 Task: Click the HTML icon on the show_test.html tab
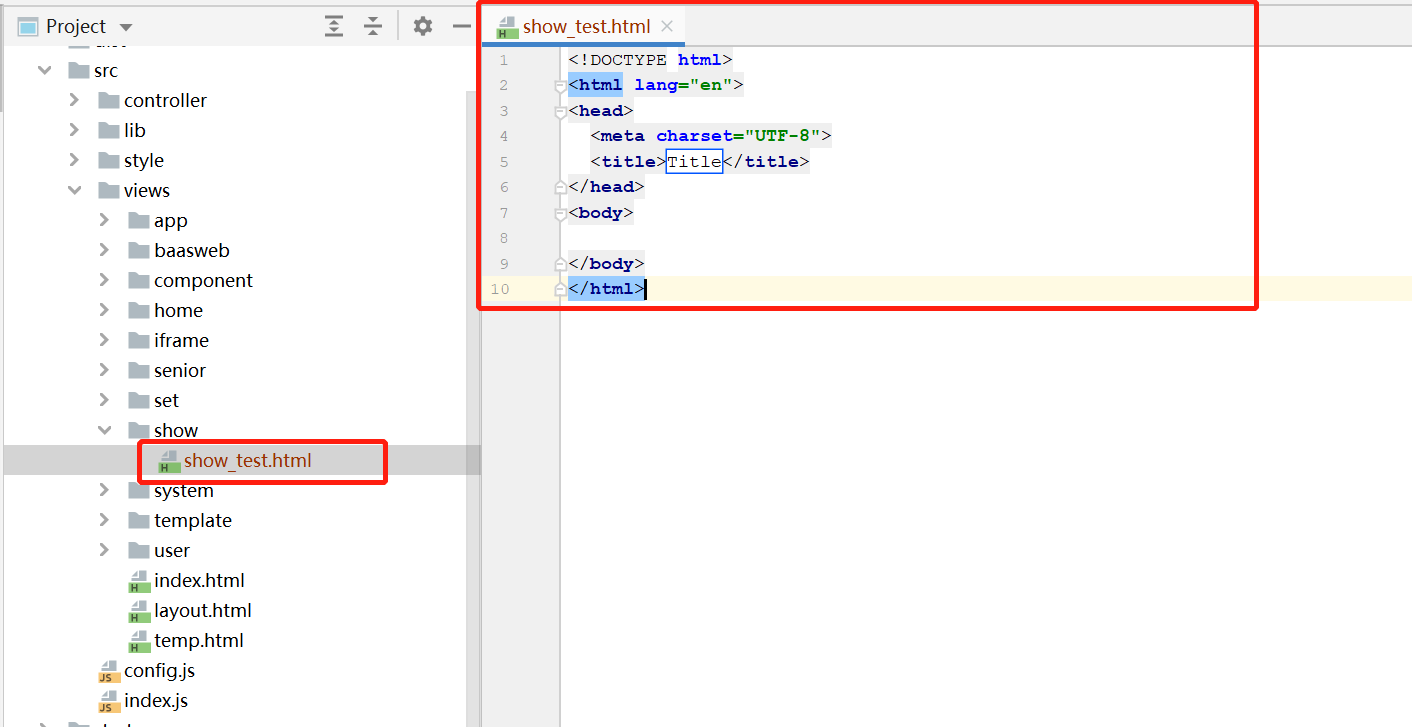pyautogui.click(x=506, y=27)
